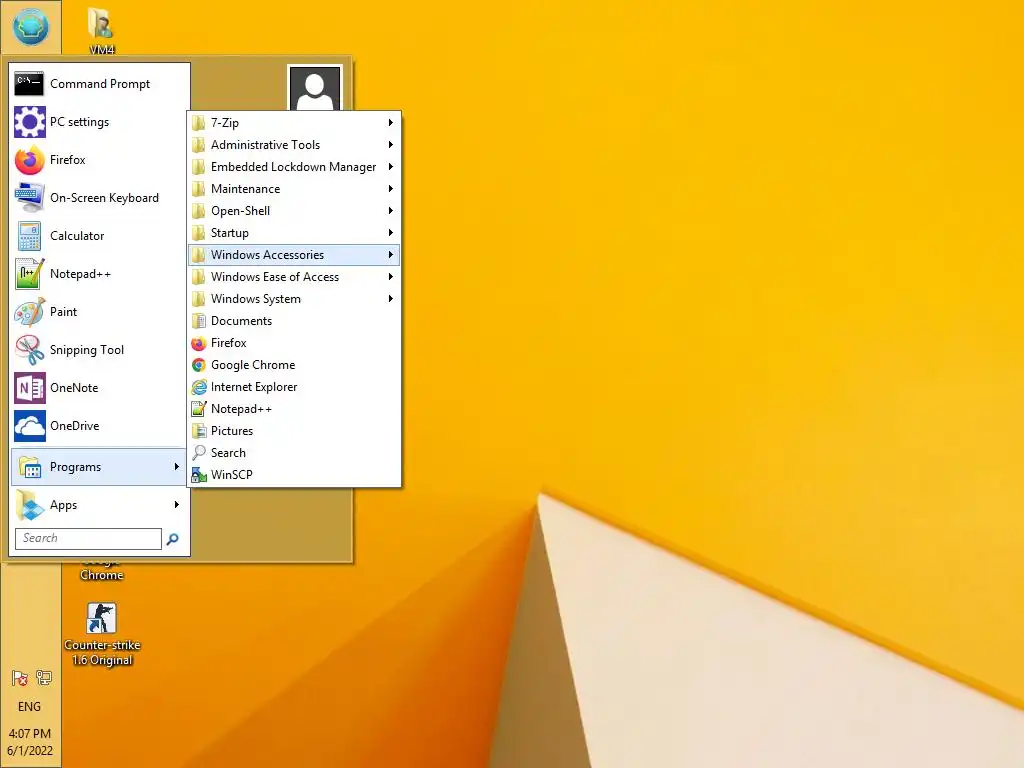This screenshot has height=768, width=1024.
Task: Expand the Open-Shell folder
Action: pos(294,211)
